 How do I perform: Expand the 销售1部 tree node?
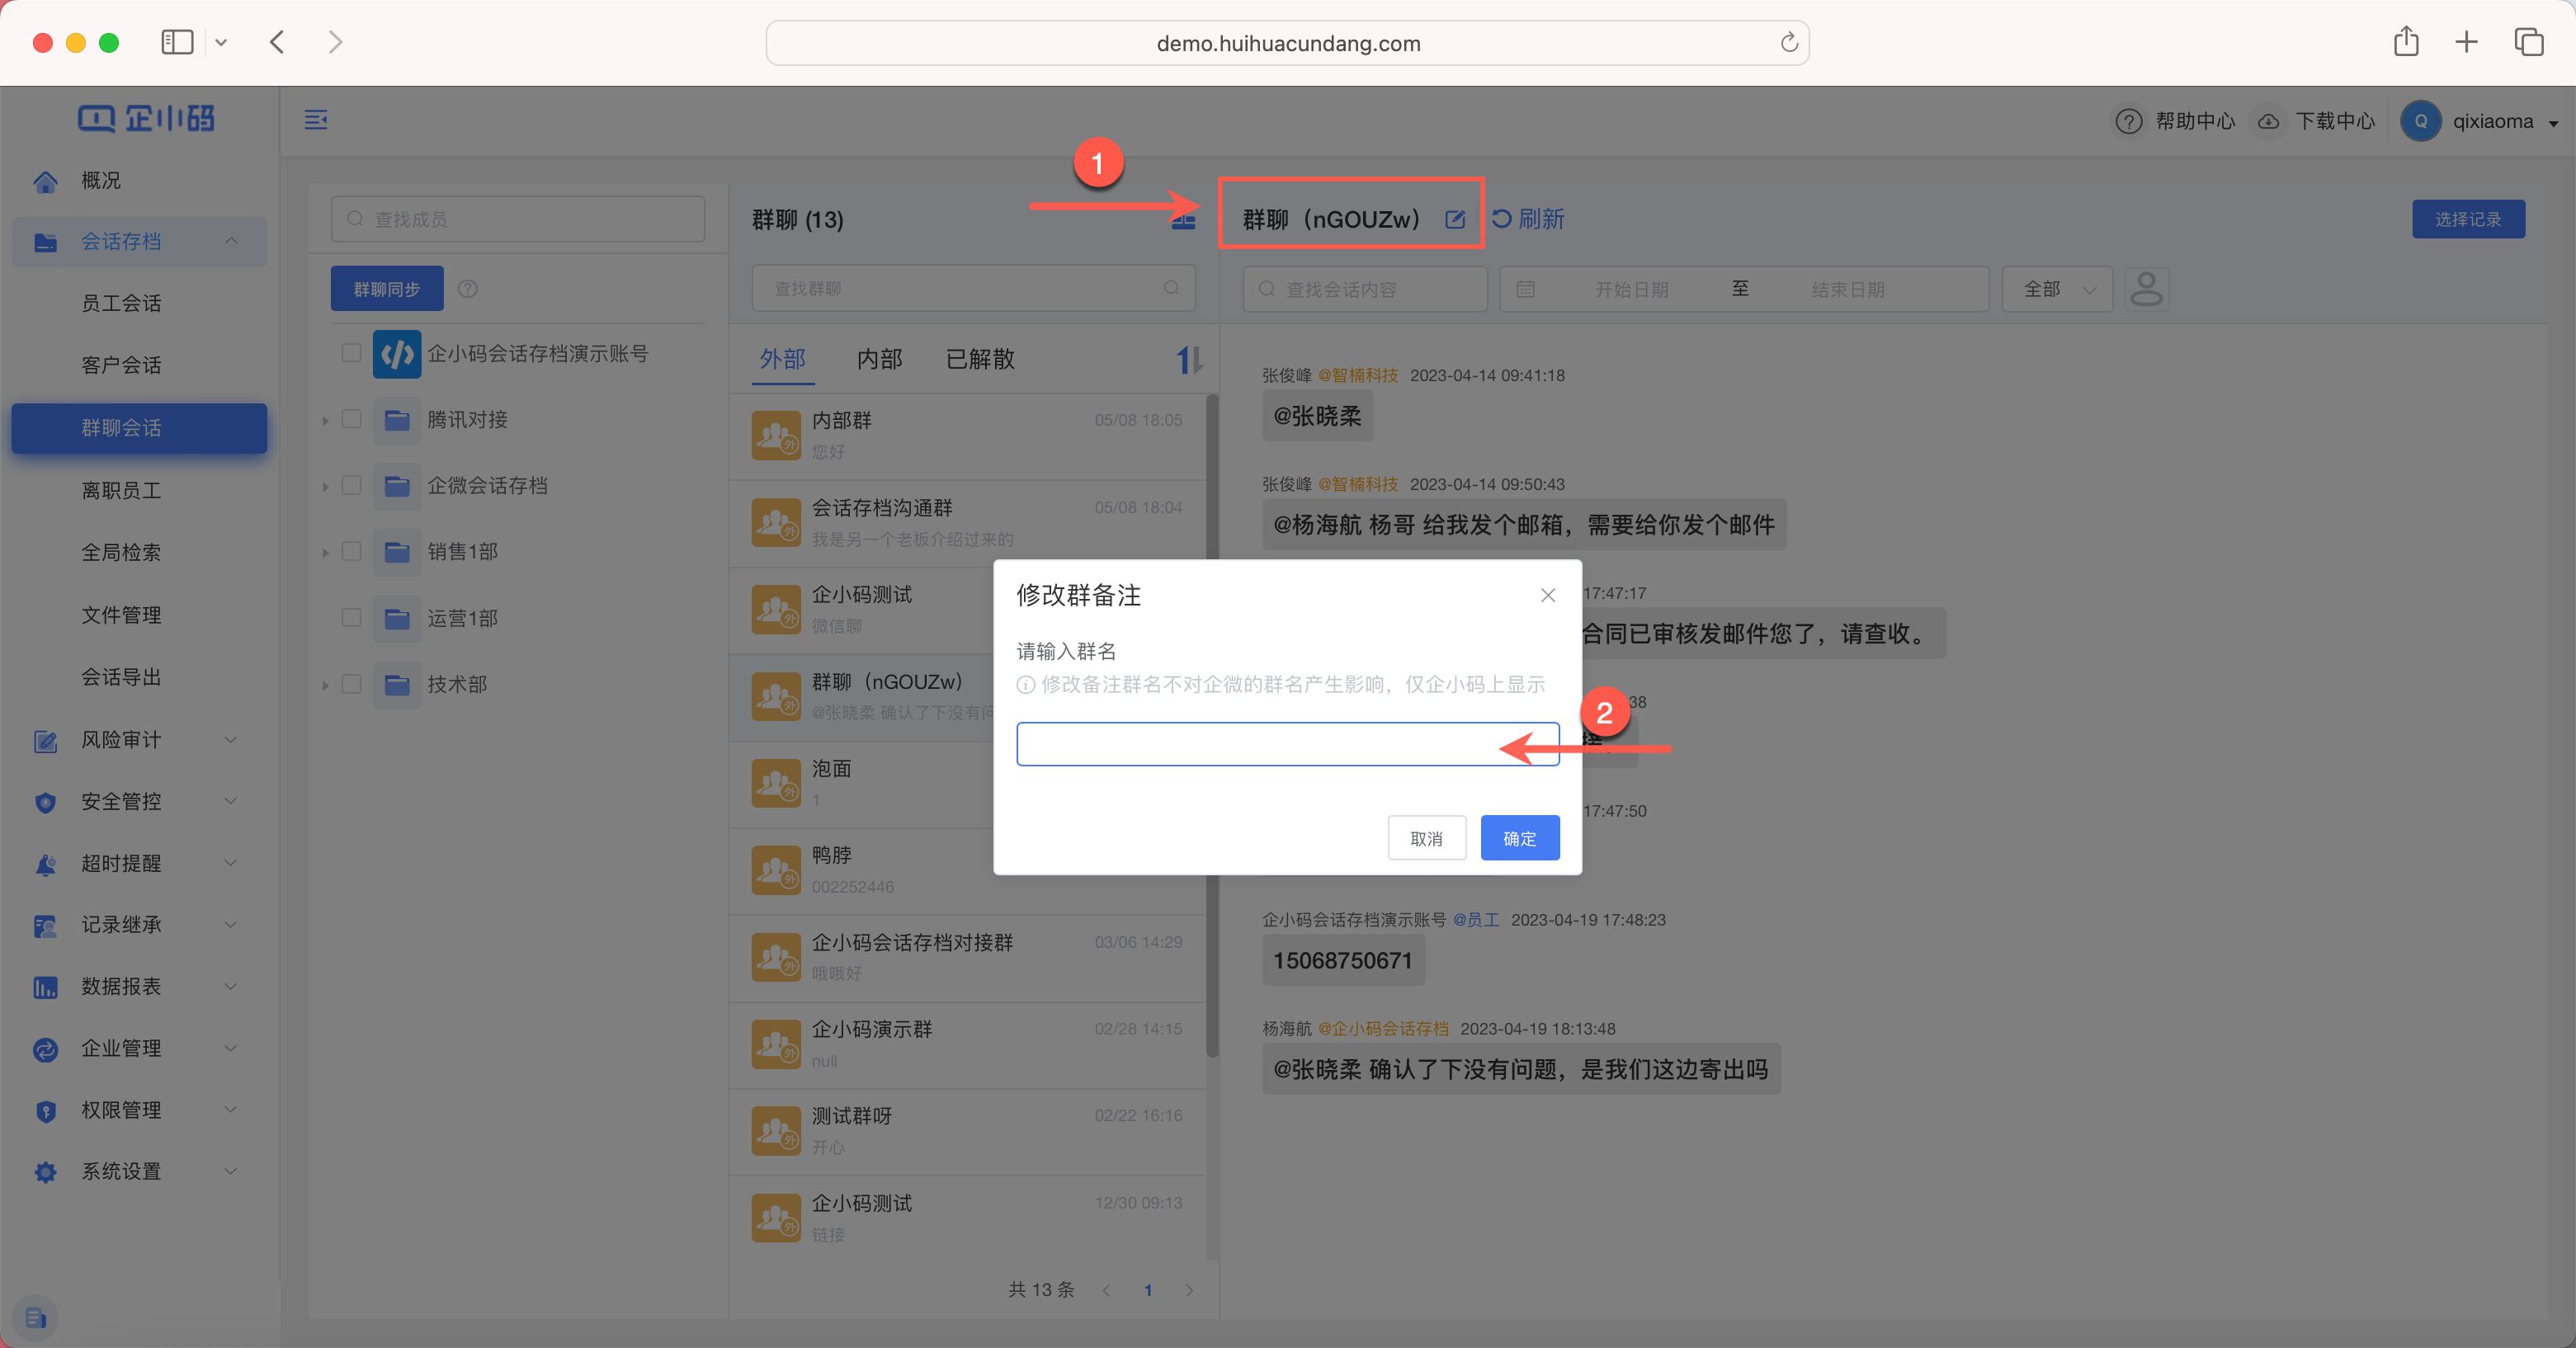click(x=325, y=553)
